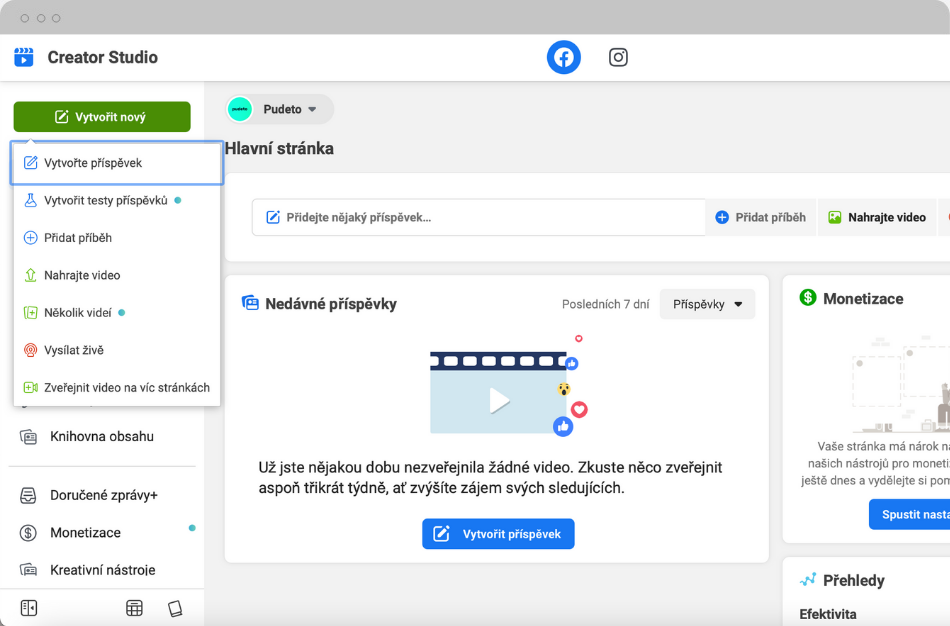
Task: Open Kreativní nástroje in sidebar
Action: tap(102, 570)
